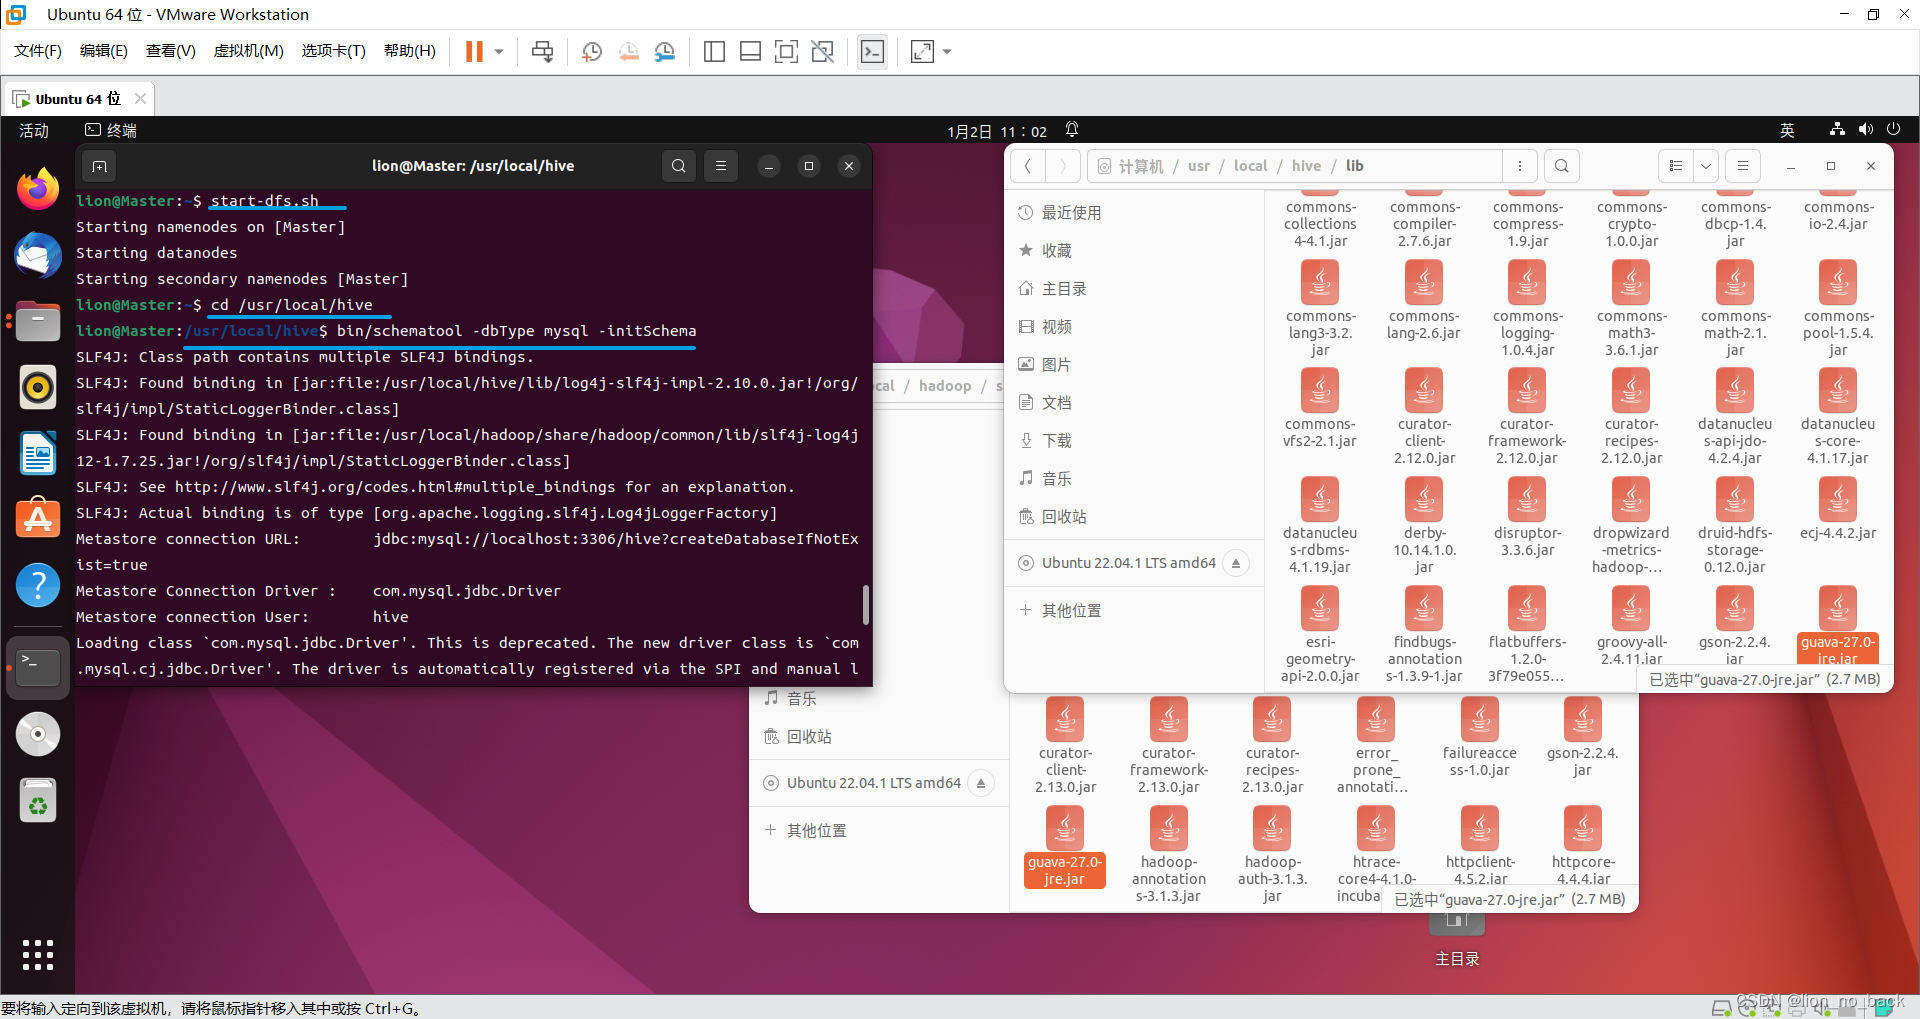Open the 虚拟机(M) menu

click(x=249, y=51)
